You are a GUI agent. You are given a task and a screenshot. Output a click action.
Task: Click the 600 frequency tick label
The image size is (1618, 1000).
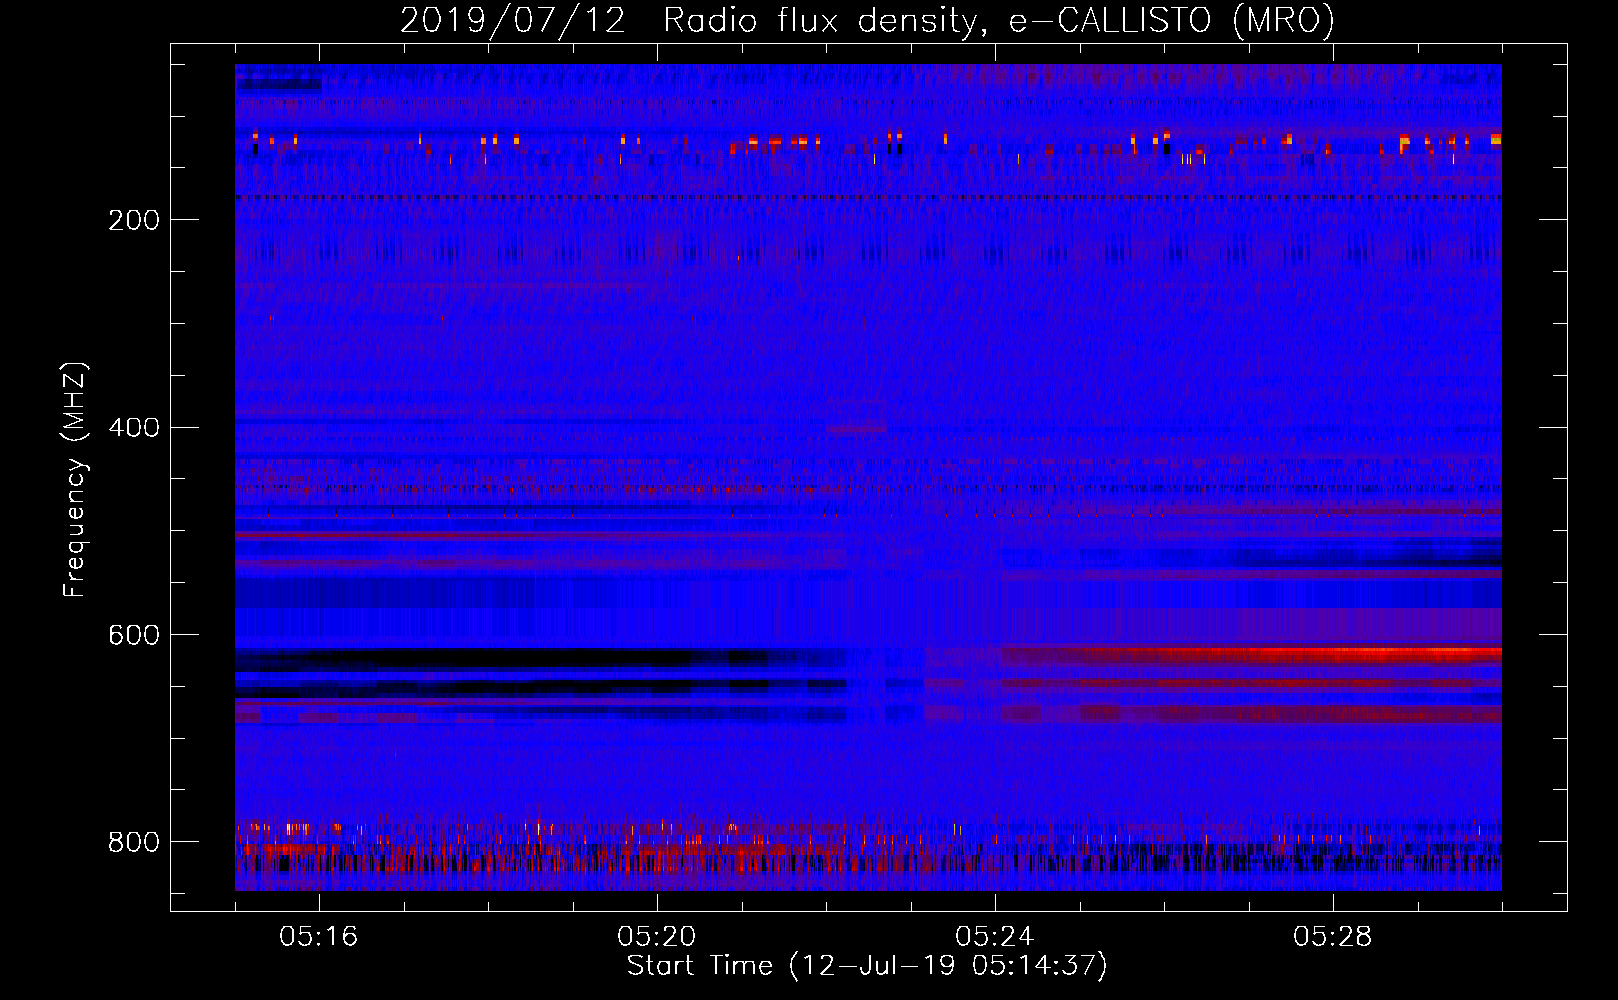pos(134,636)
